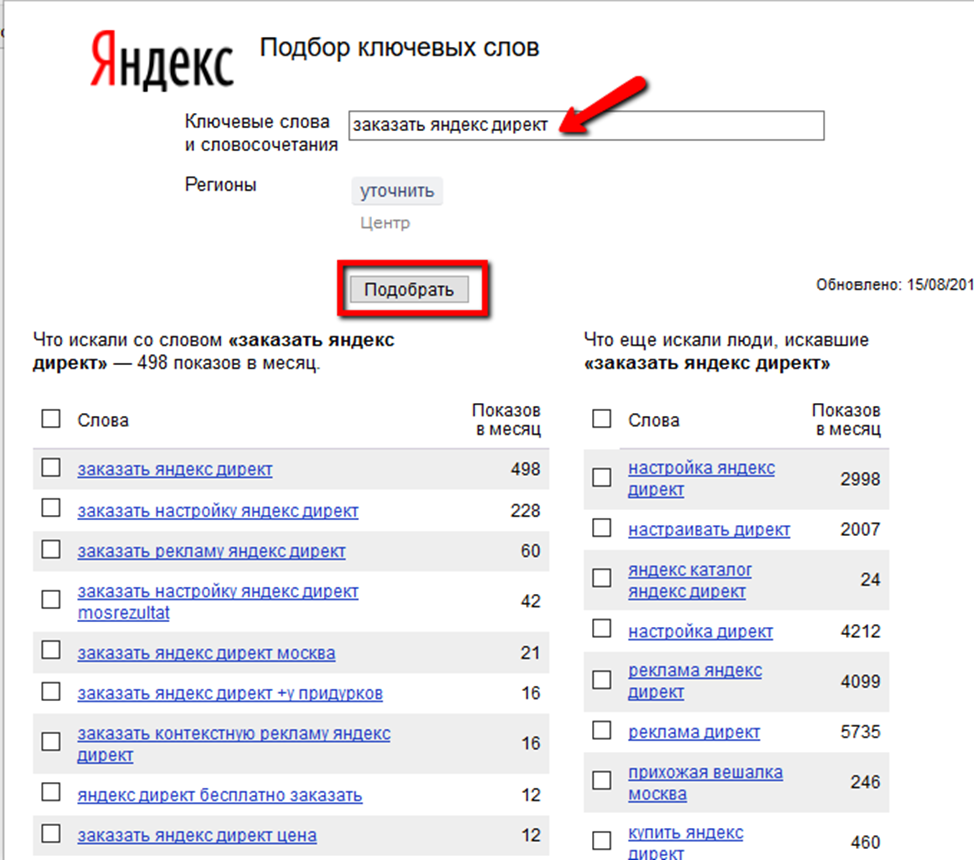Select checkbox beside настраивать директ
Image resolution: width=974 pixels, height=860 pixels.
[602, 528]
